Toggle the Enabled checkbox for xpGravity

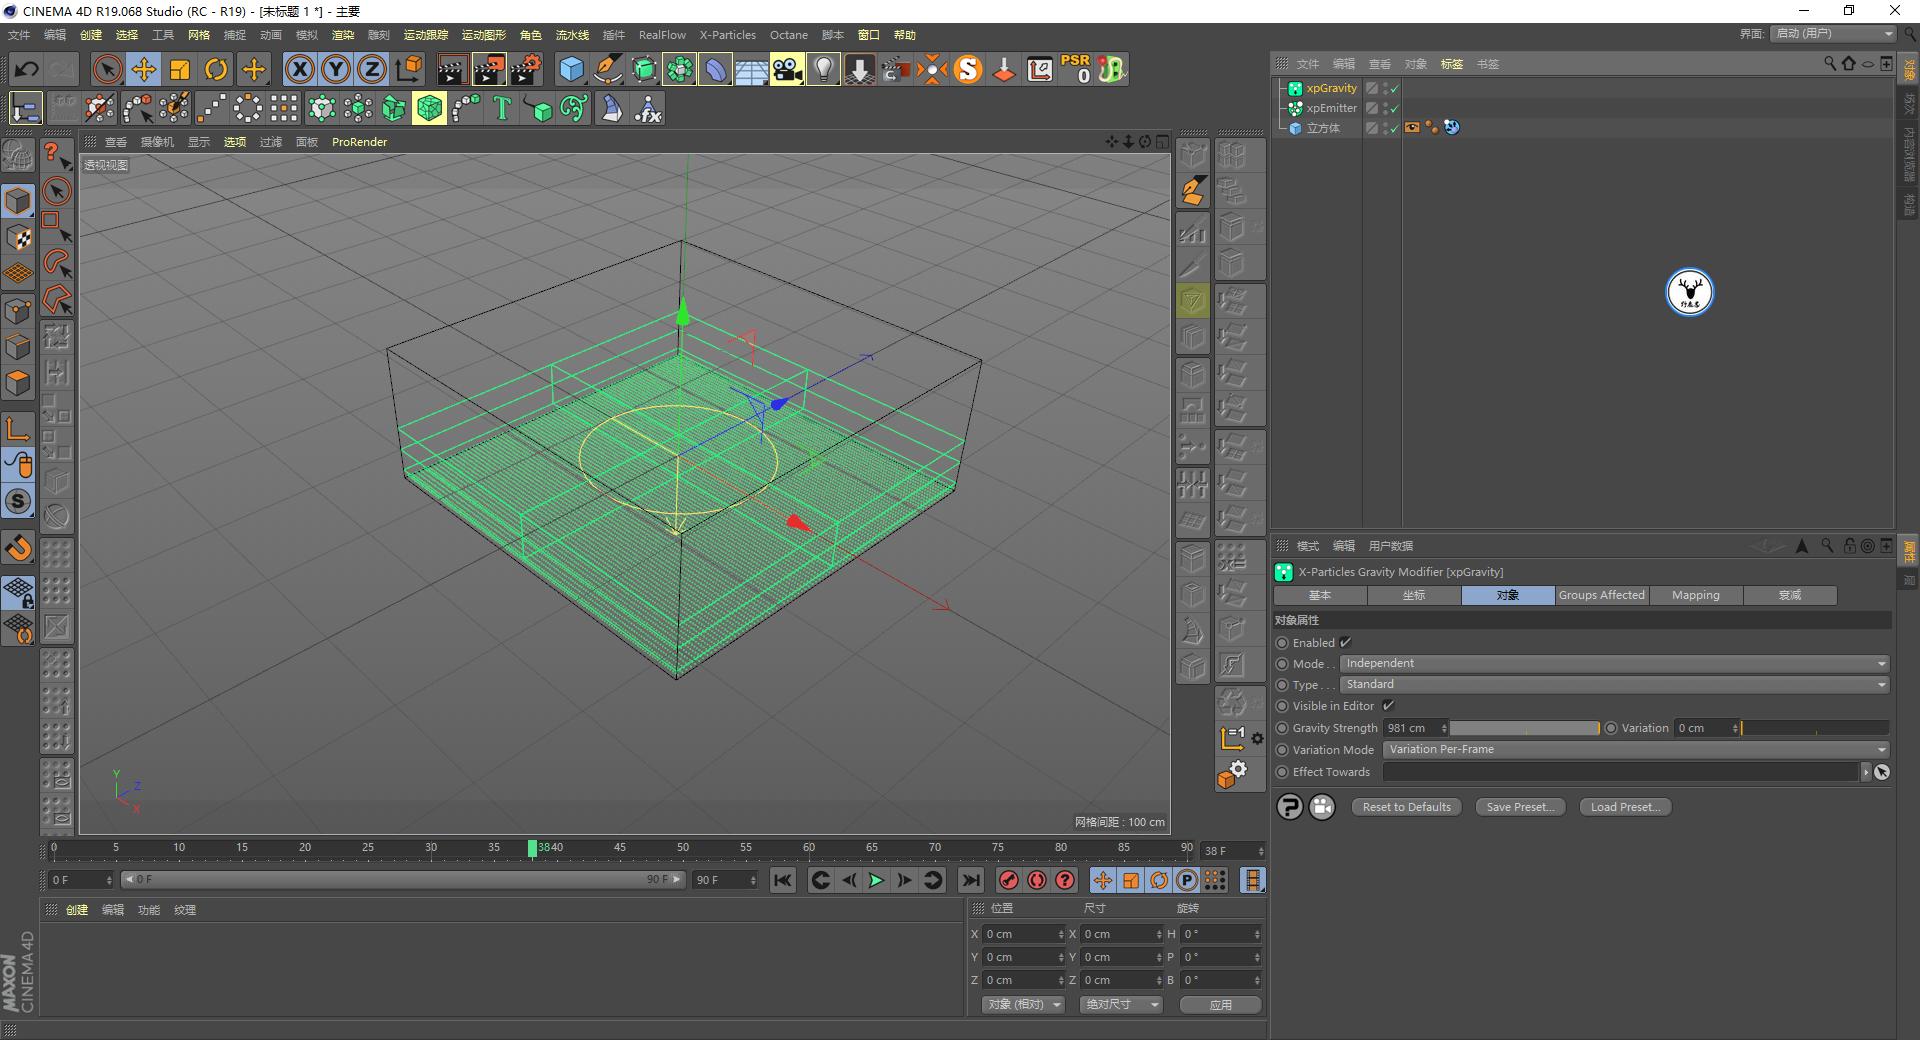point(1345,642)
